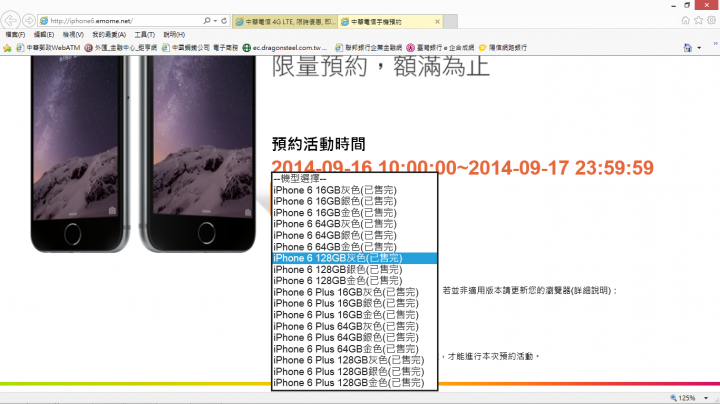Choose iPhone 6 Plus 64GB灰色 option
This screenshot has width=720, height=404.
pos(354,326)
